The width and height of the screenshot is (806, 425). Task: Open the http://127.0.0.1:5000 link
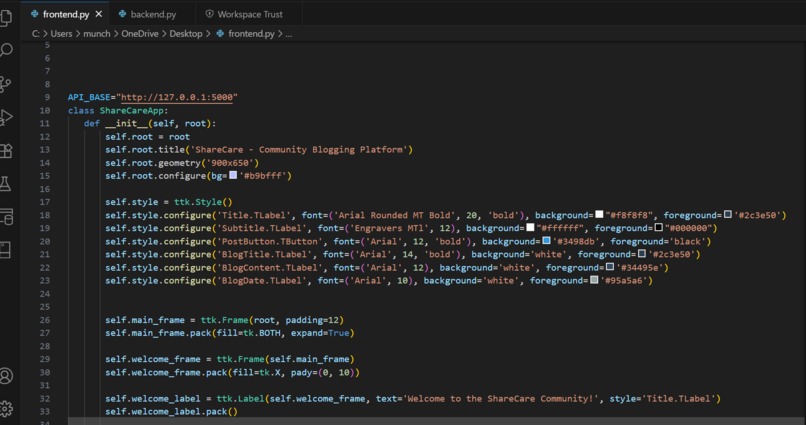click(x=177, y=97)
